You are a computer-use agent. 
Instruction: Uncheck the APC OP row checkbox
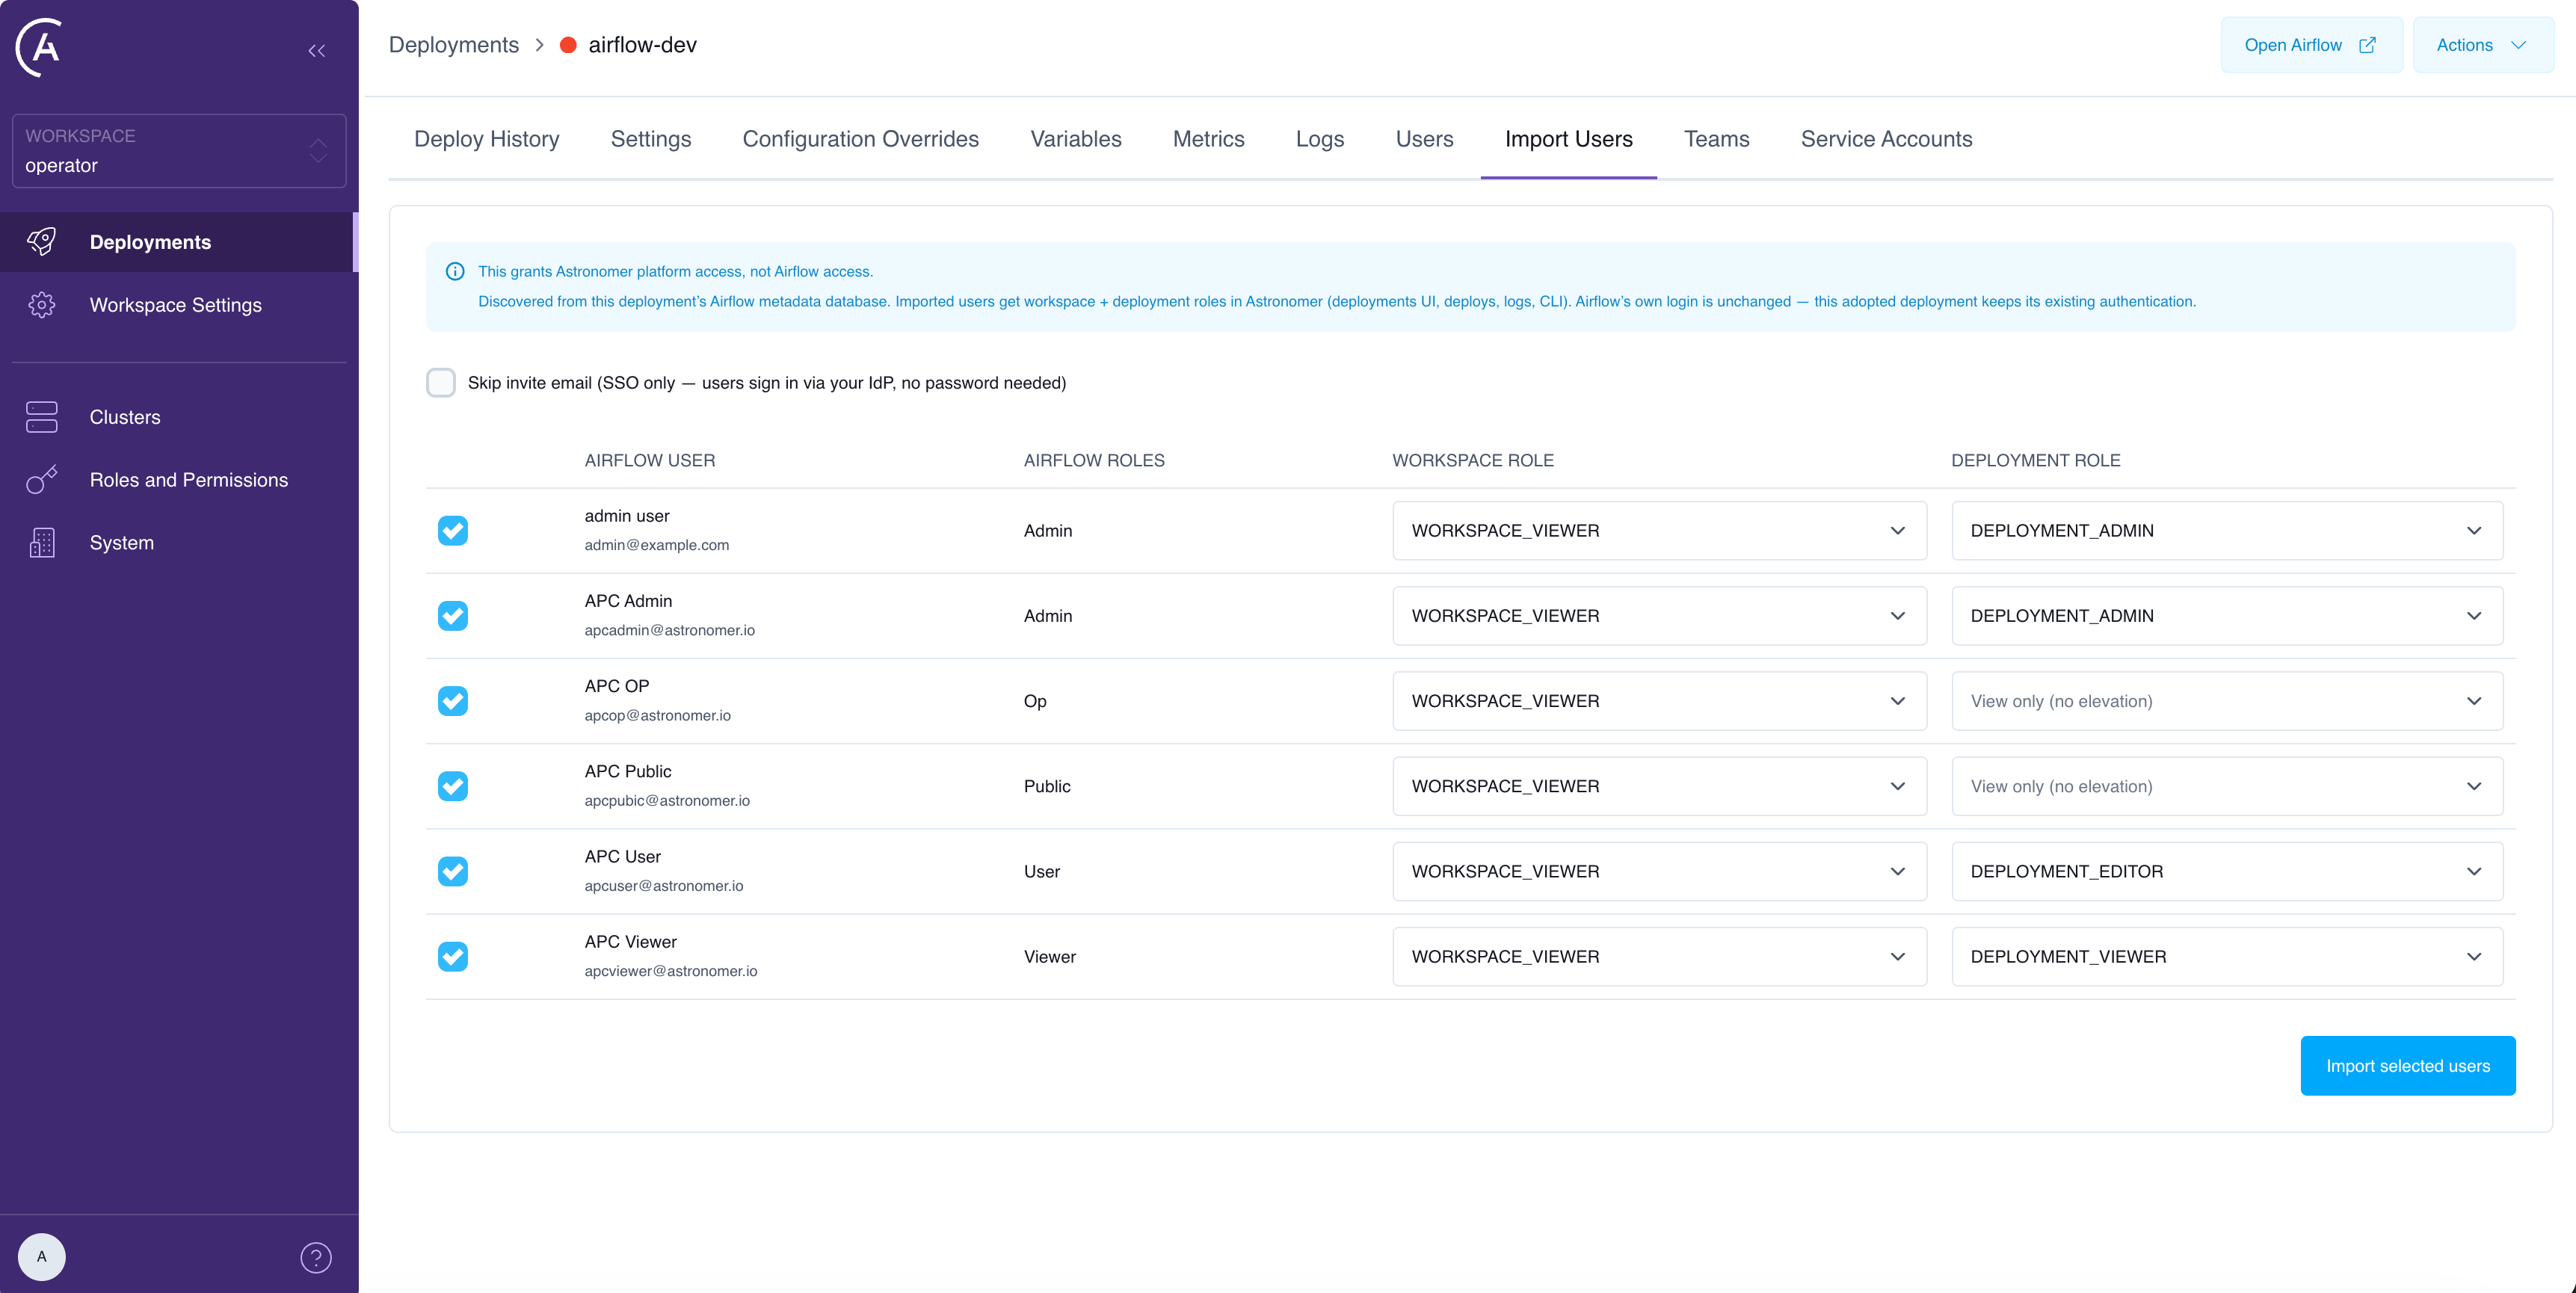click(453, 701)
